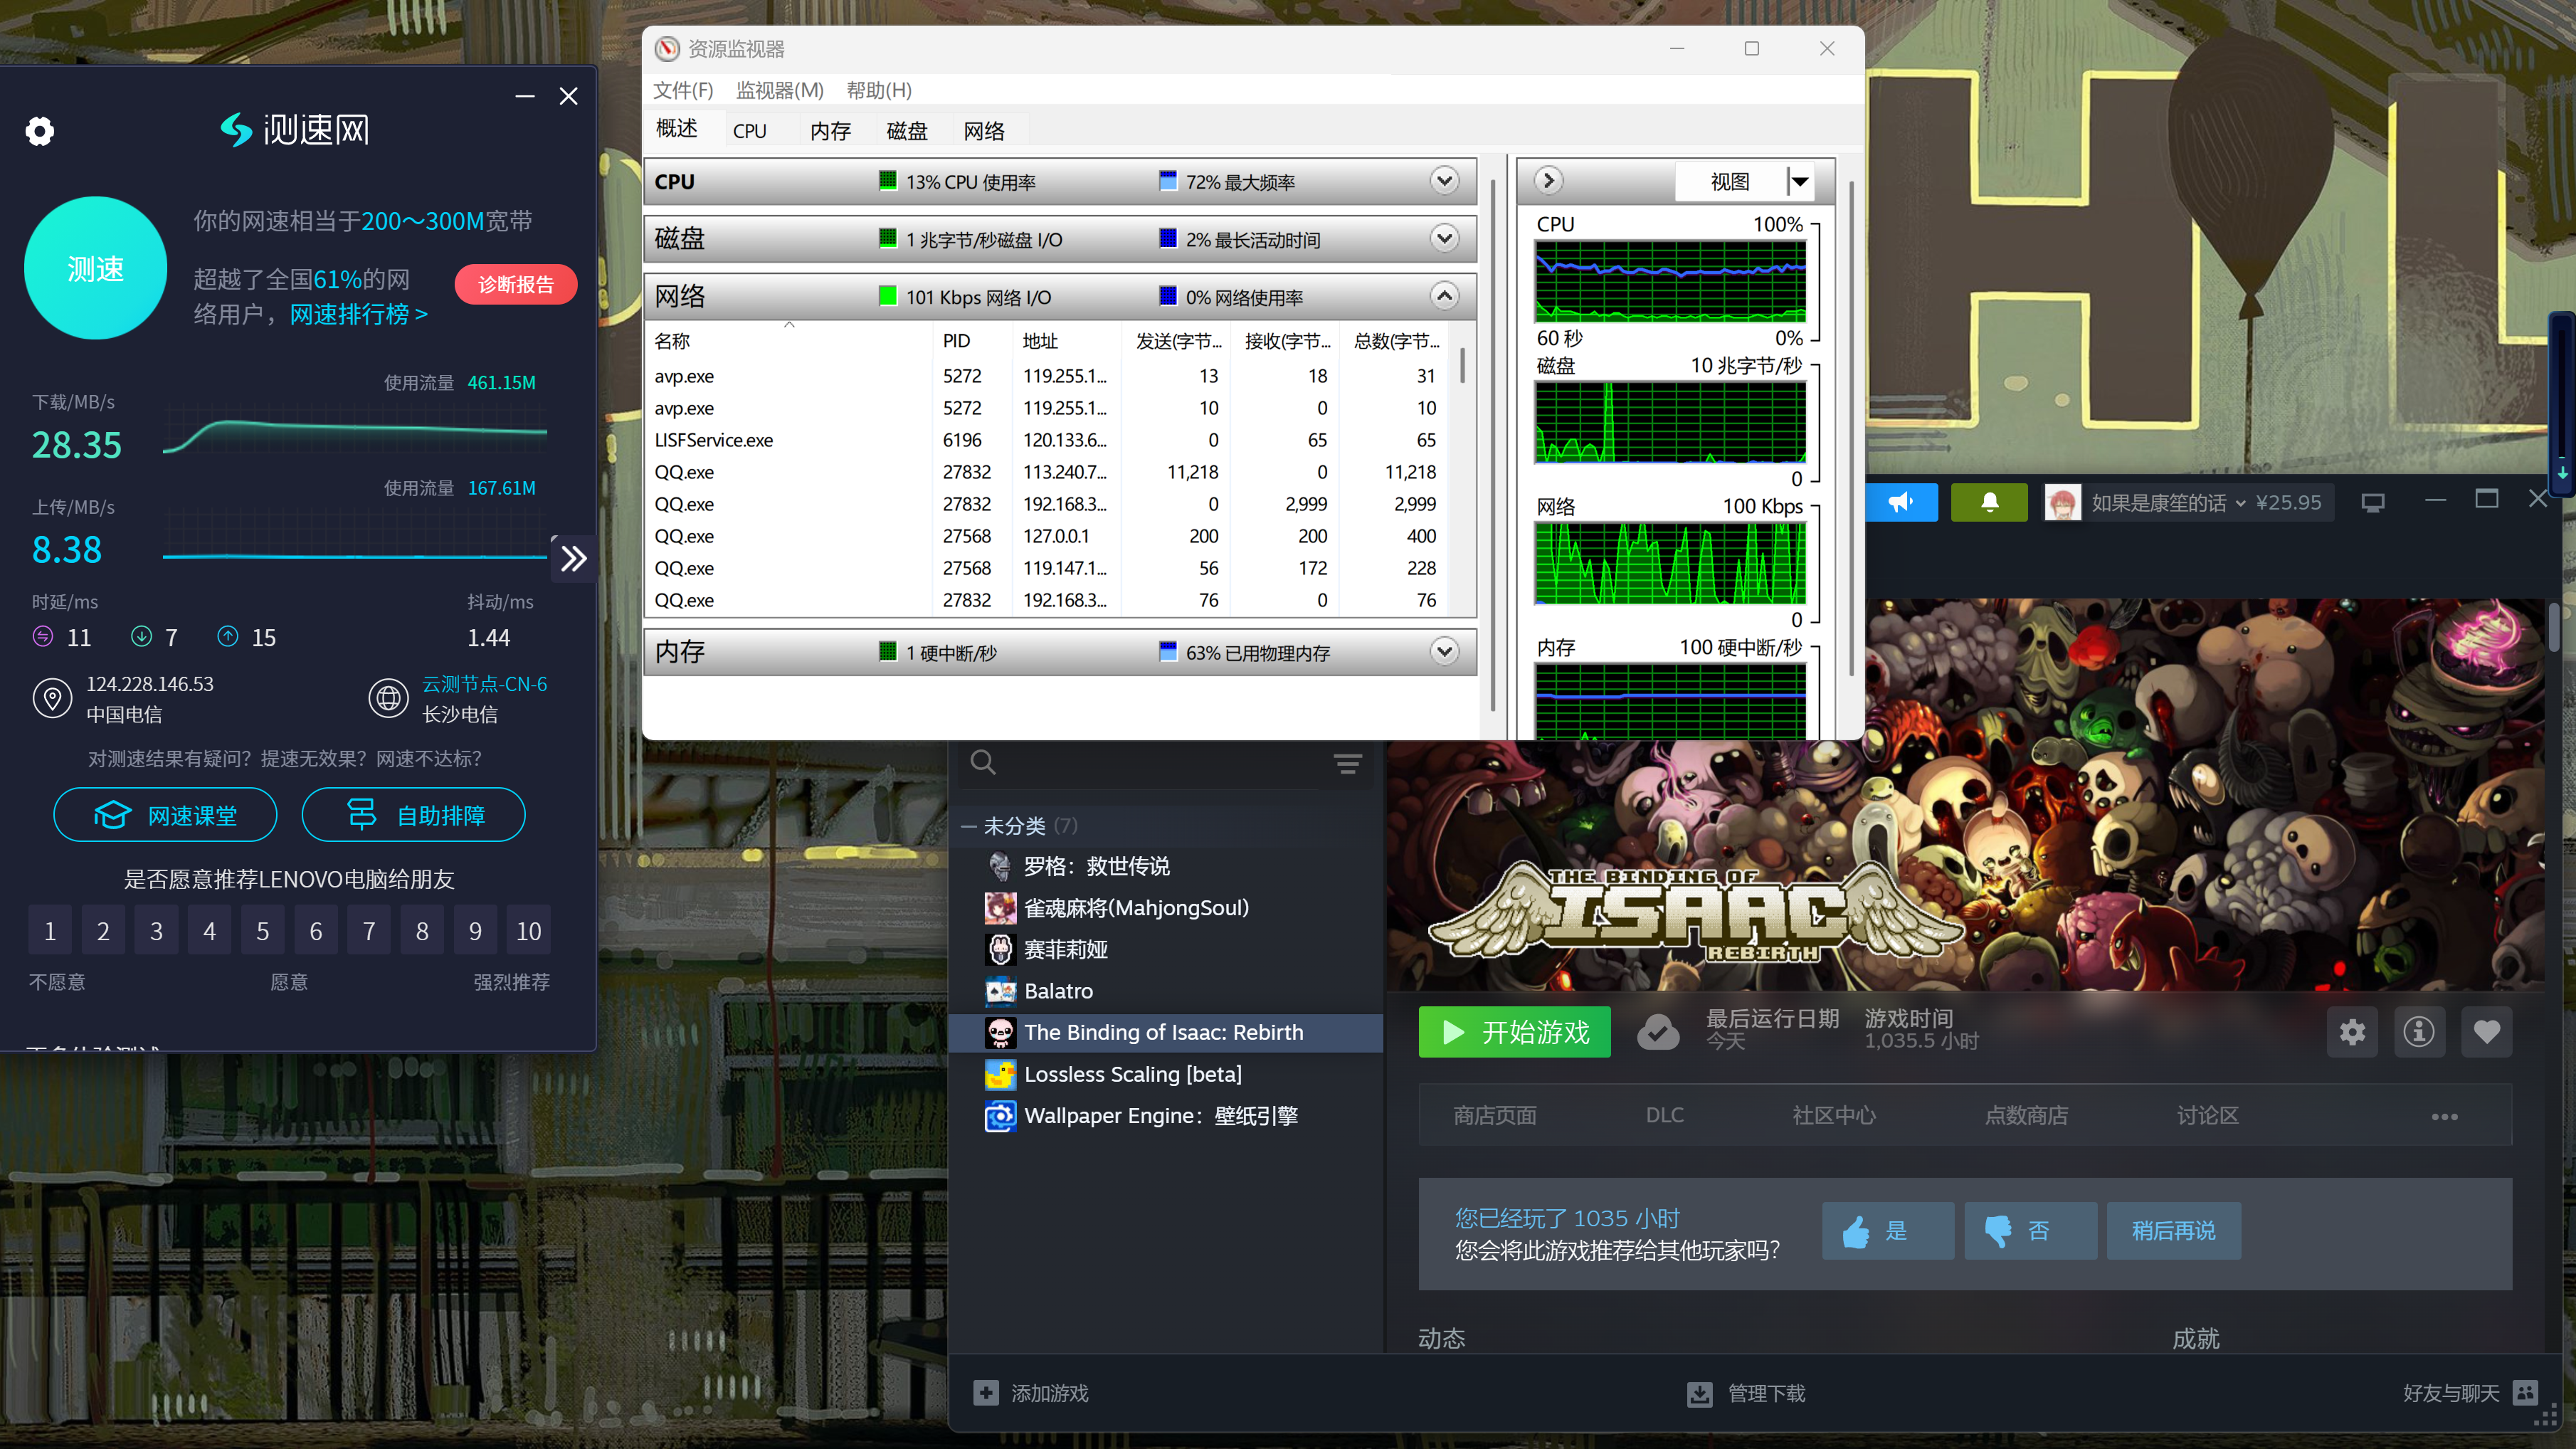The width and height of the screenshot is (2576, 1449).
Task: Click cloud sync status icon
Action: point(1657,1032)
